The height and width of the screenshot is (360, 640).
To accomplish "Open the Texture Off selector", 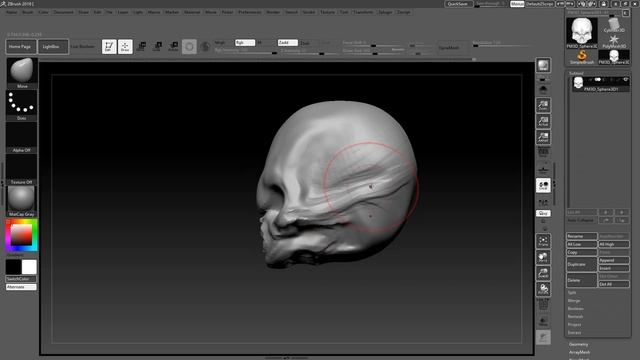I will click(22, 169).
